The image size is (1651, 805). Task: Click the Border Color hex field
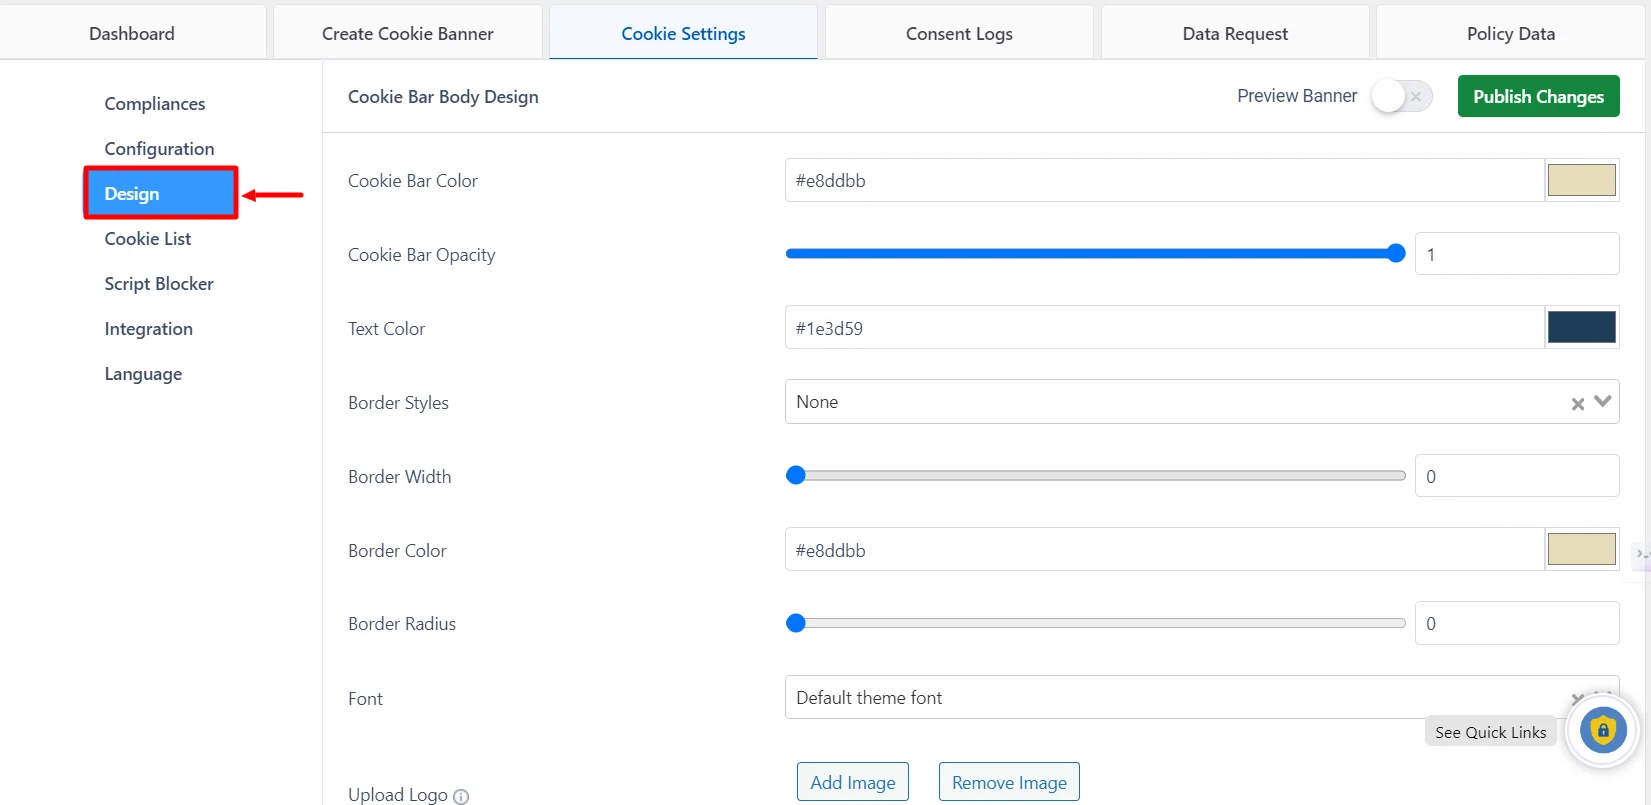[1164, 550]
